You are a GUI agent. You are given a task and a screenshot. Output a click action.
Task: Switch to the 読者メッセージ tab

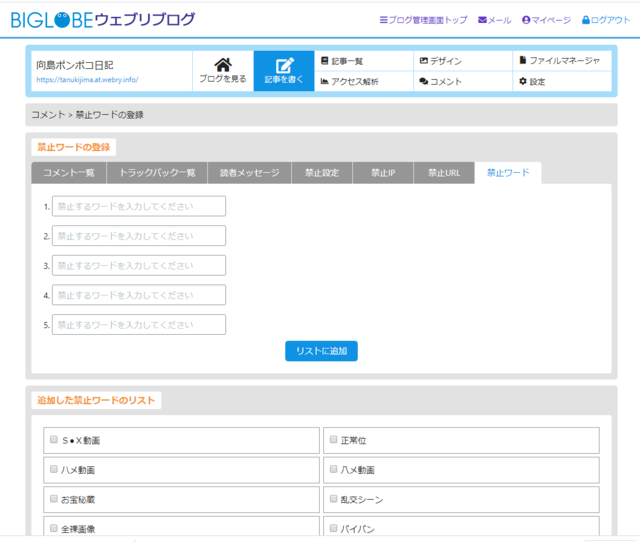pos(249,173)
